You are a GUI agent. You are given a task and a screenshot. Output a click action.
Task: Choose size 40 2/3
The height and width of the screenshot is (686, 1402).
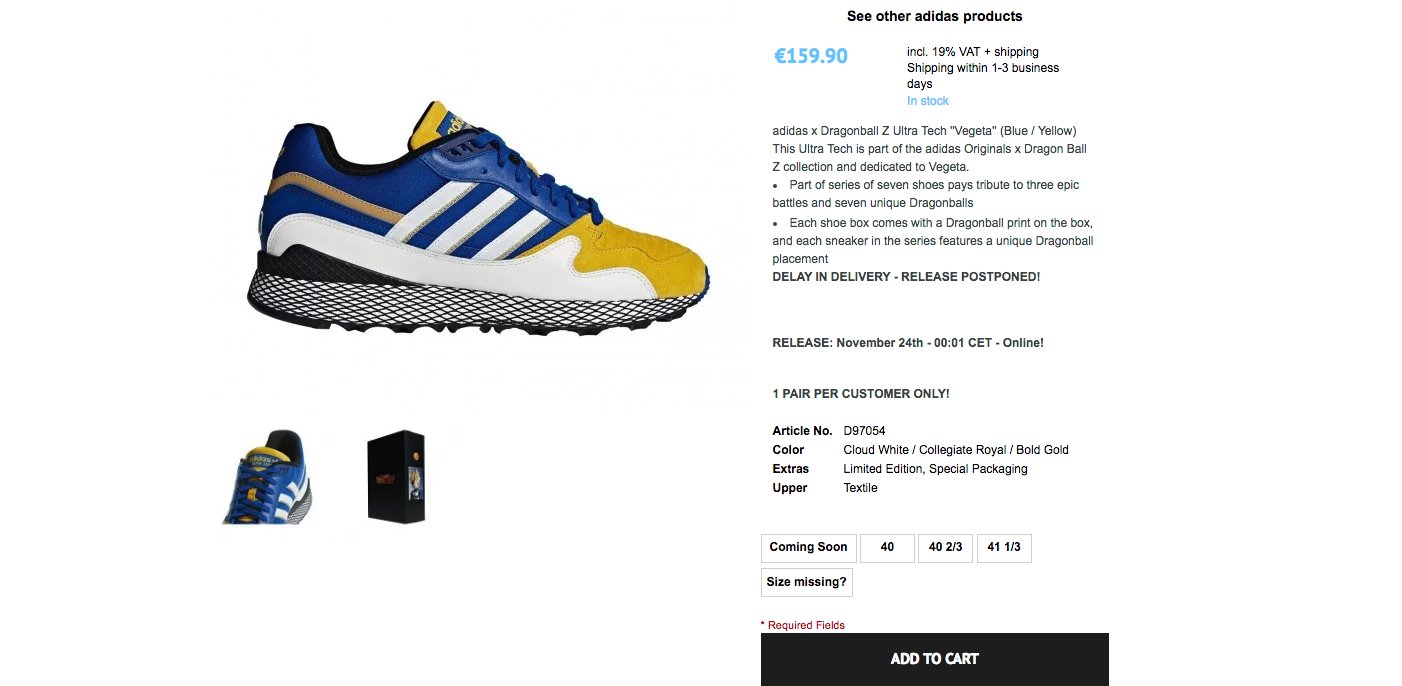(945, 548)
